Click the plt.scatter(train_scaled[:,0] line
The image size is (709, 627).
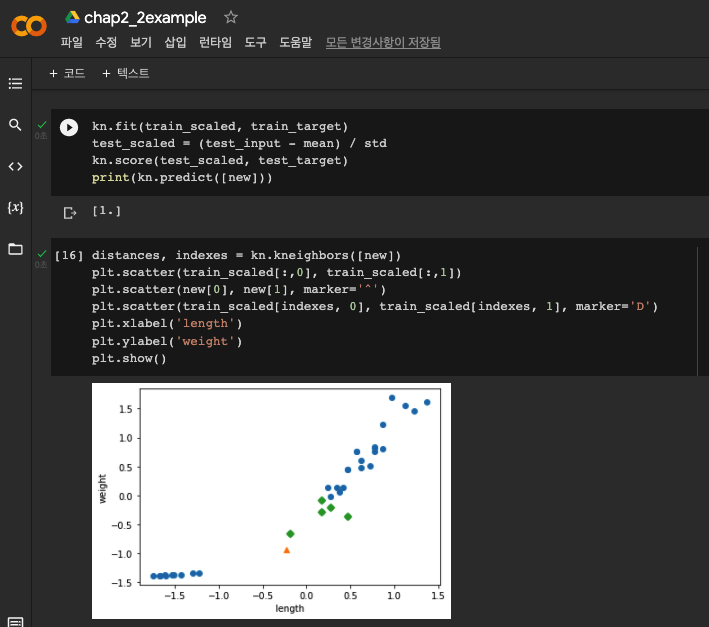coord(276,273)
